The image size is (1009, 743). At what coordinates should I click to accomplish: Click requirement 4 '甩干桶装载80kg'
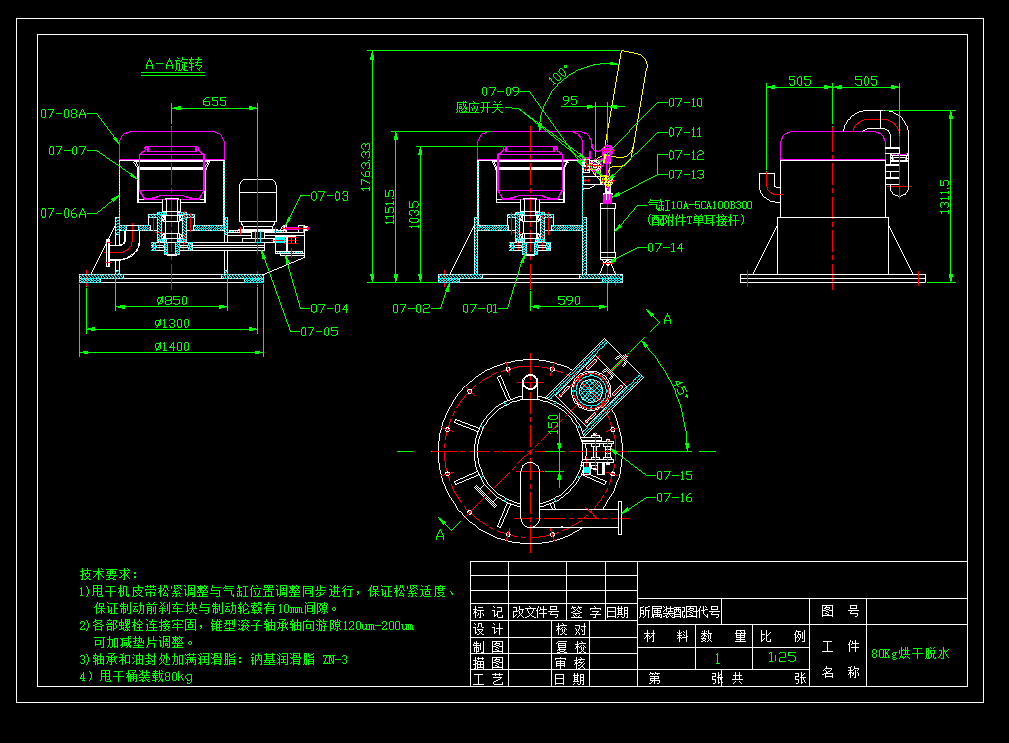pyautogui.click(x=136, y=677)
